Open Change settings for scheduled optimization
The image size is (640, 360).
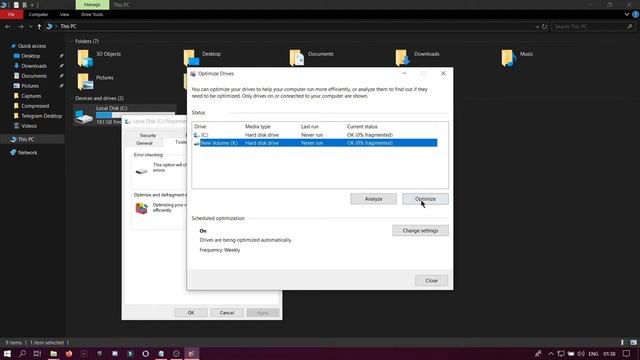420,231
